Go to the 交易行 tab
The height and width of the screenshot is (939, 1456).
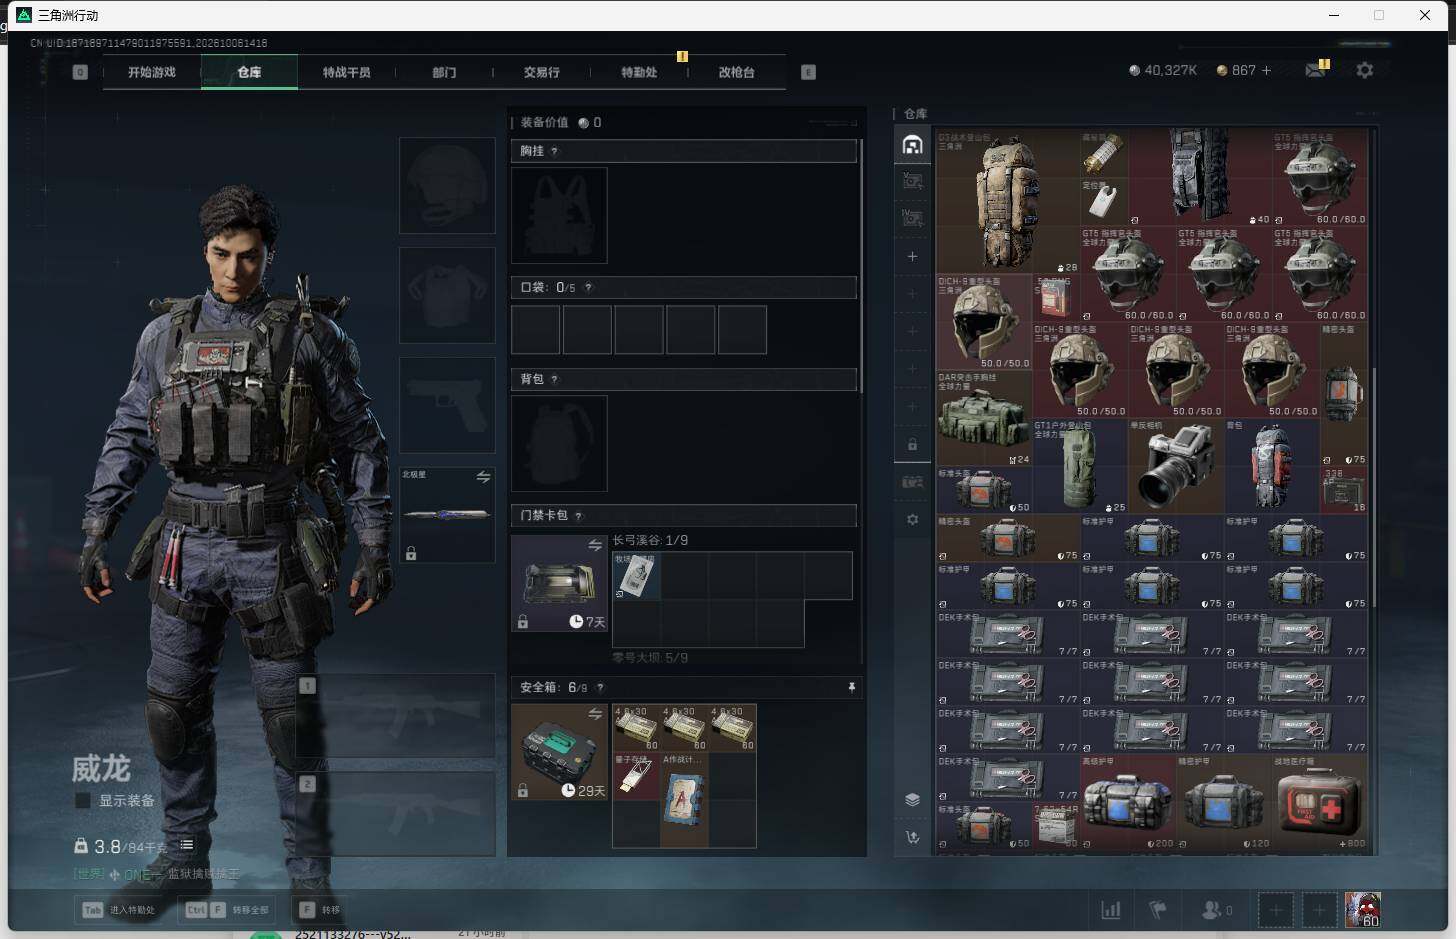click(542, 72)
